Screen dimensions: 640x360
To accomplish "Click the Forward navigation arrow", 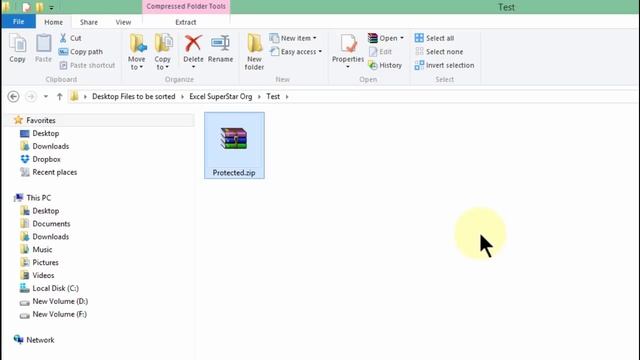I will tap(31, 97).
